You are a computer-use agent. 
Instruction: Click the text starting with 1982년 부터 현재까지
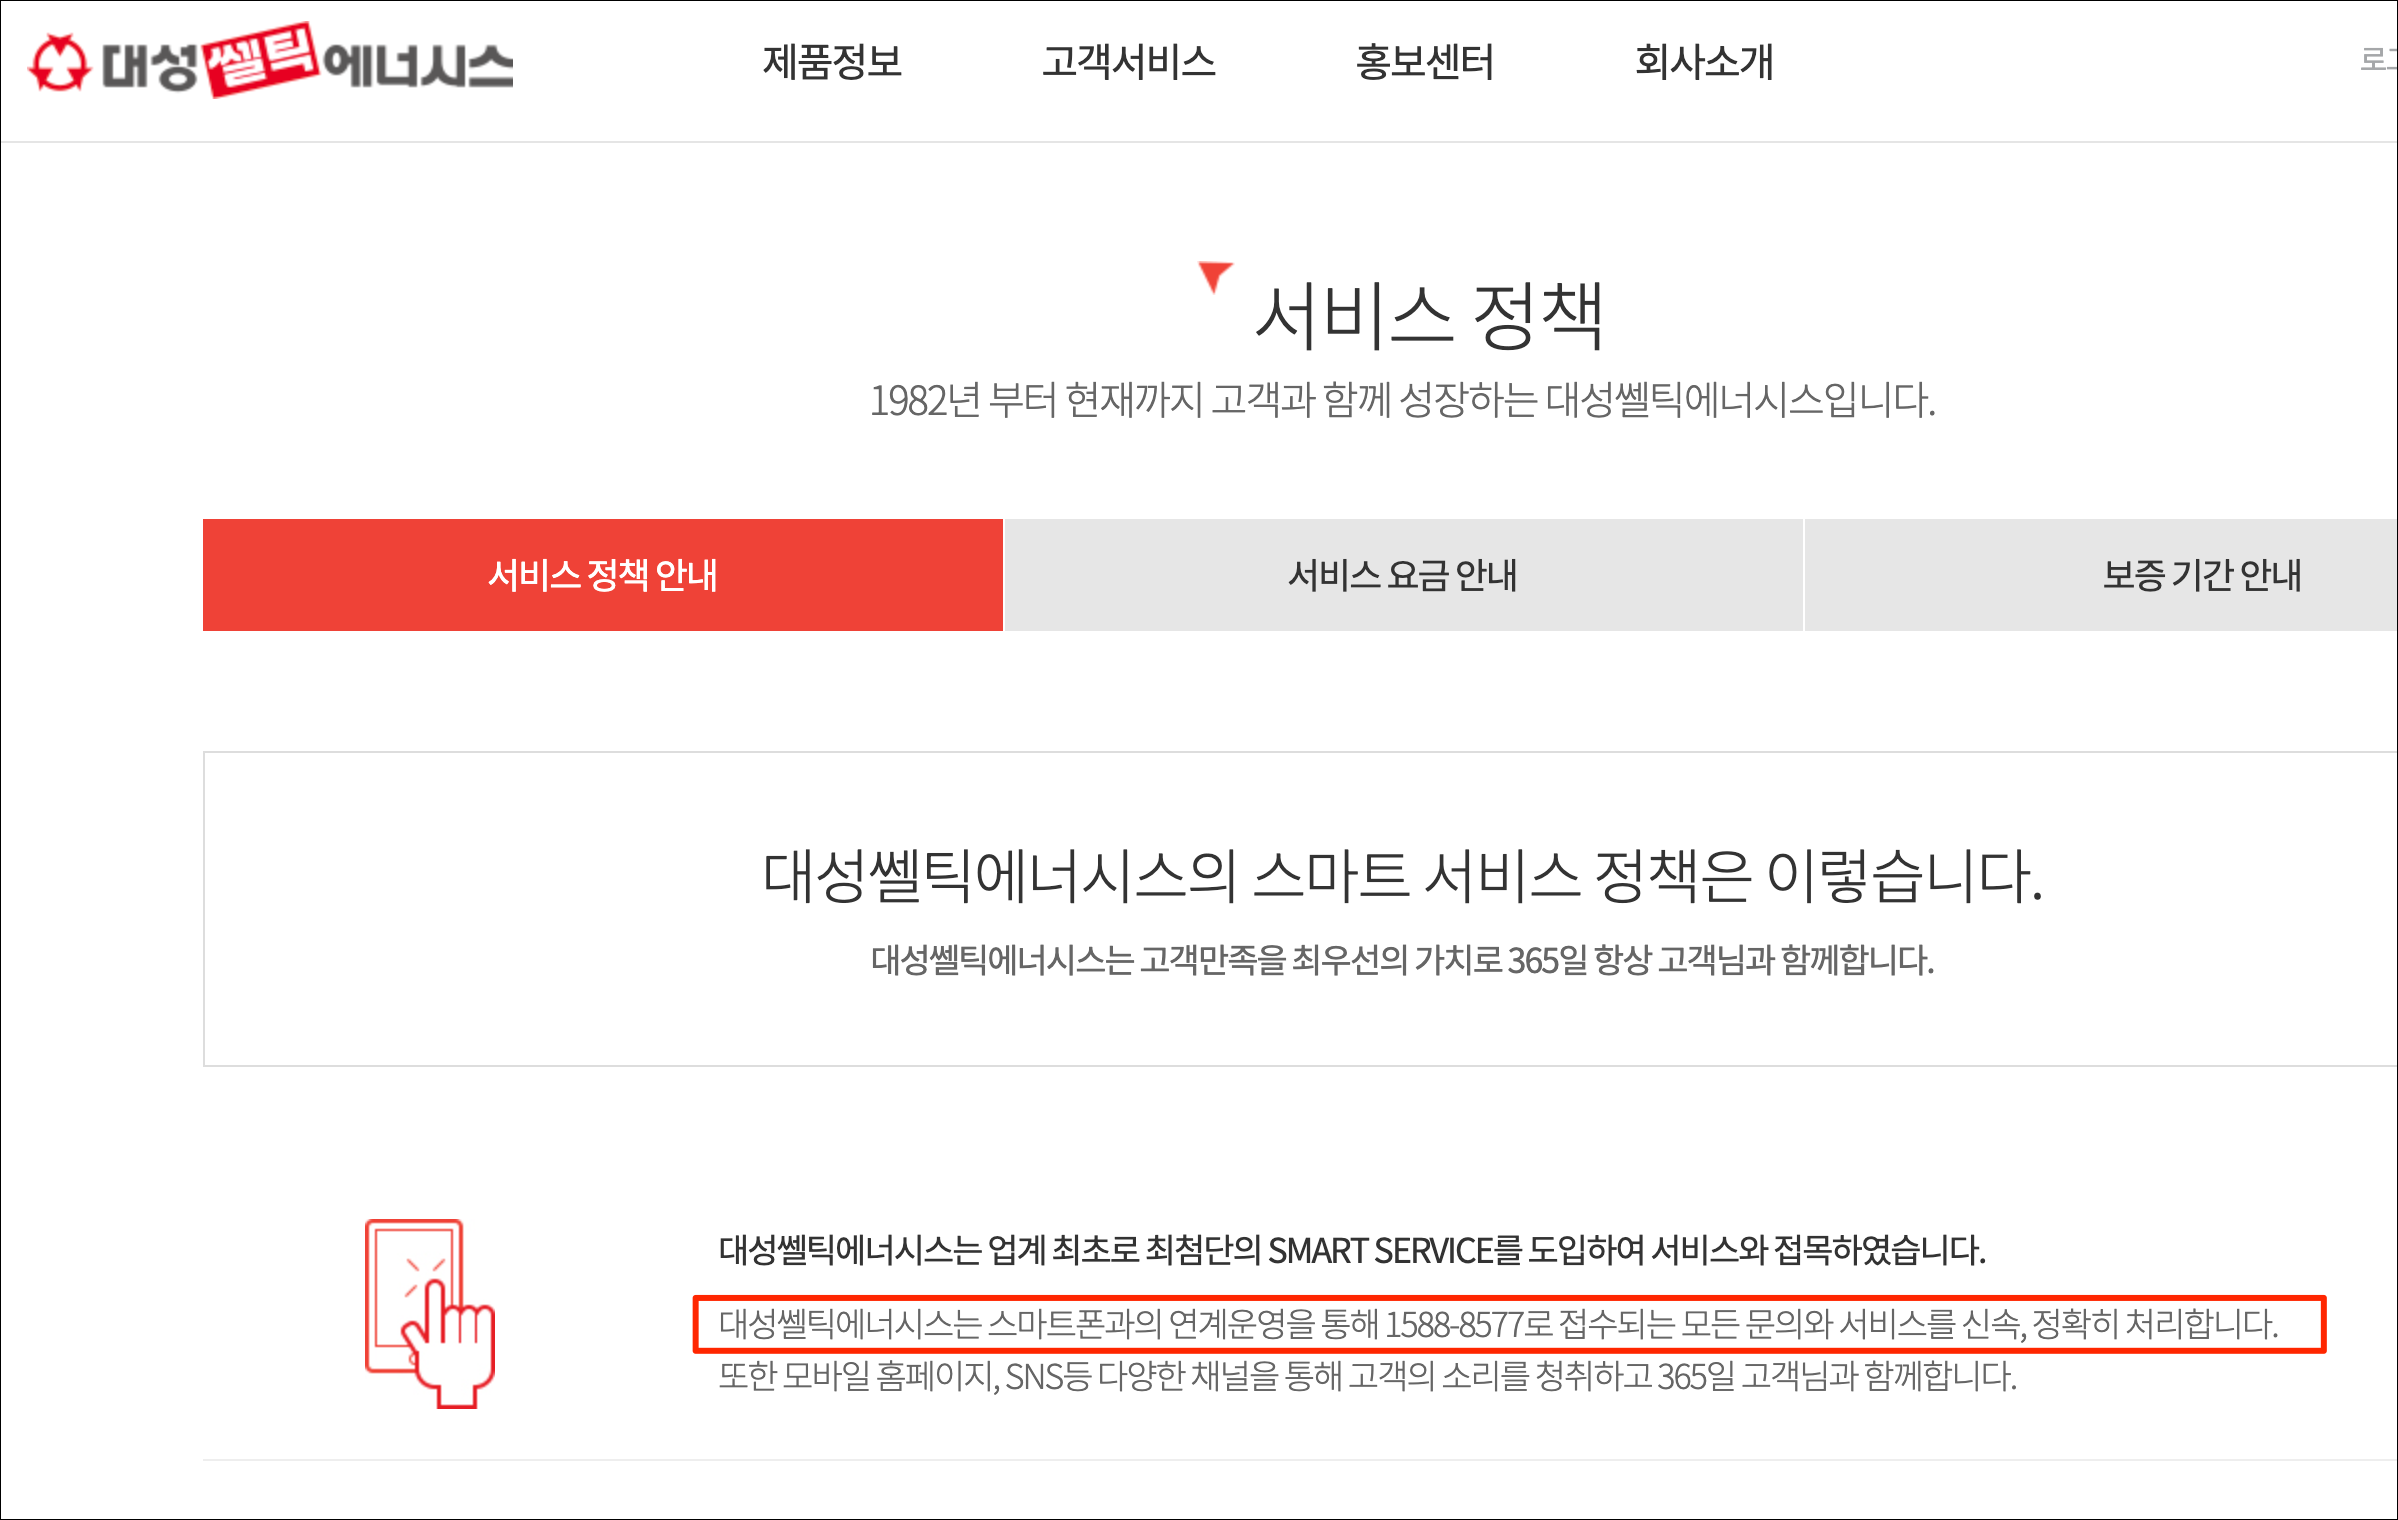1402,400
